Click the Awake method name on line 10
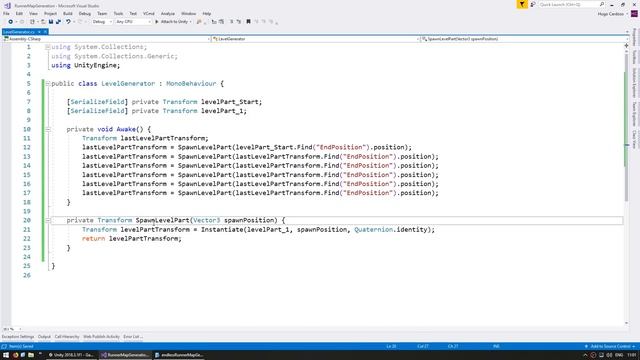Screen dimensions: 640x360 [126, 129]
